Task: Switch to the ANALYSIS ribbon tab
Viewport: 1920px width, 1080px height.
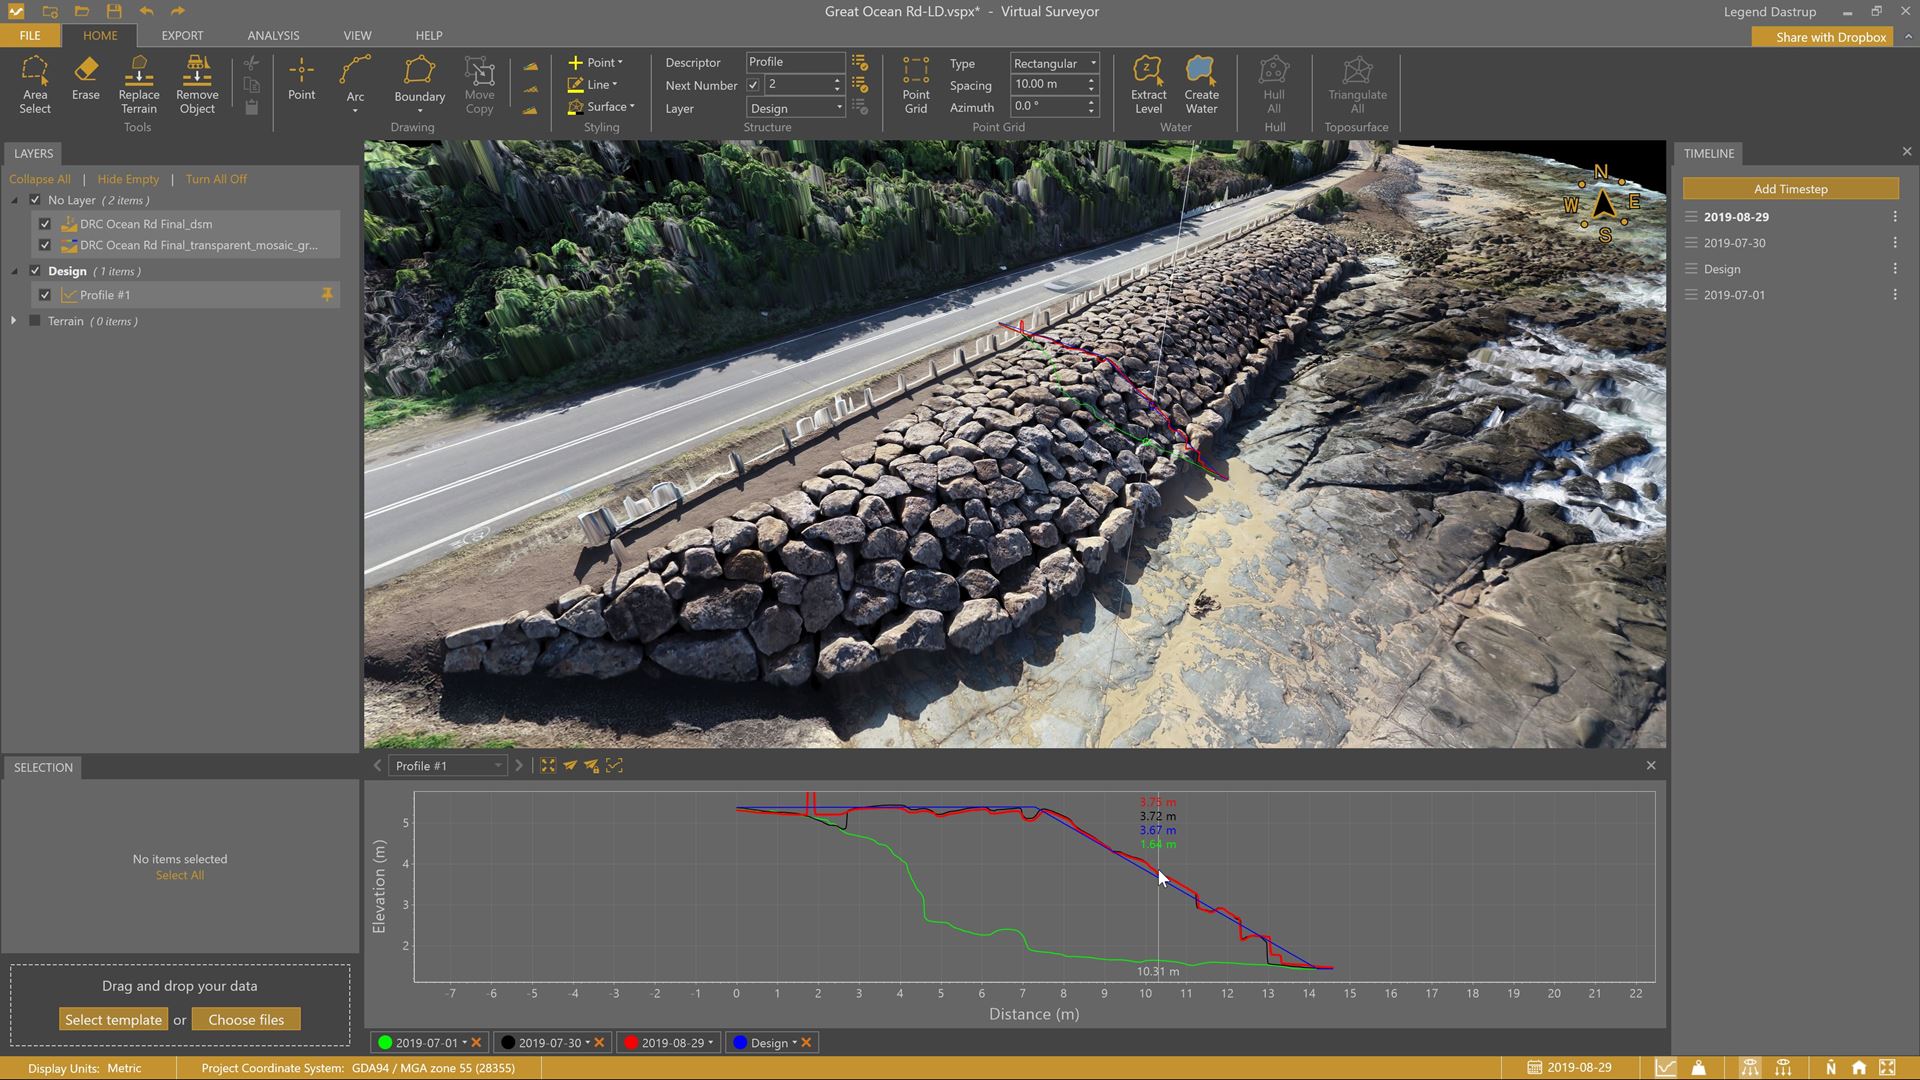Action: click(273, 35)
